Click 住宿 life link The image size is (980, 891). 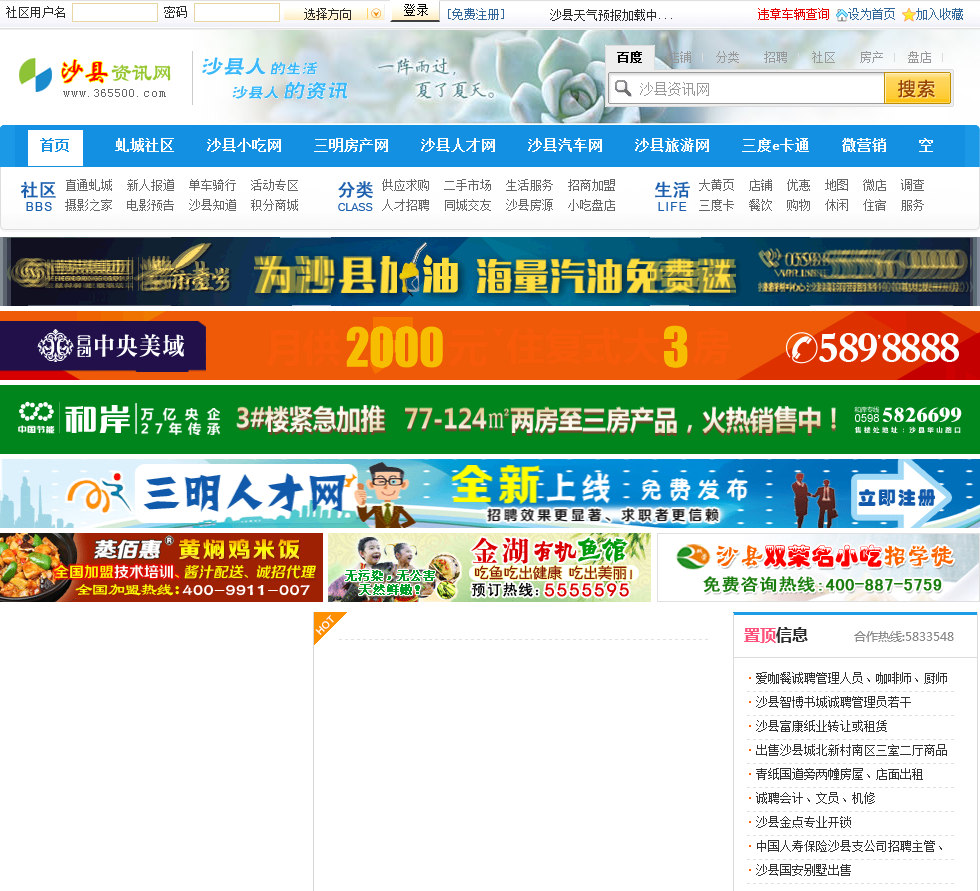[x=874, y=206]
